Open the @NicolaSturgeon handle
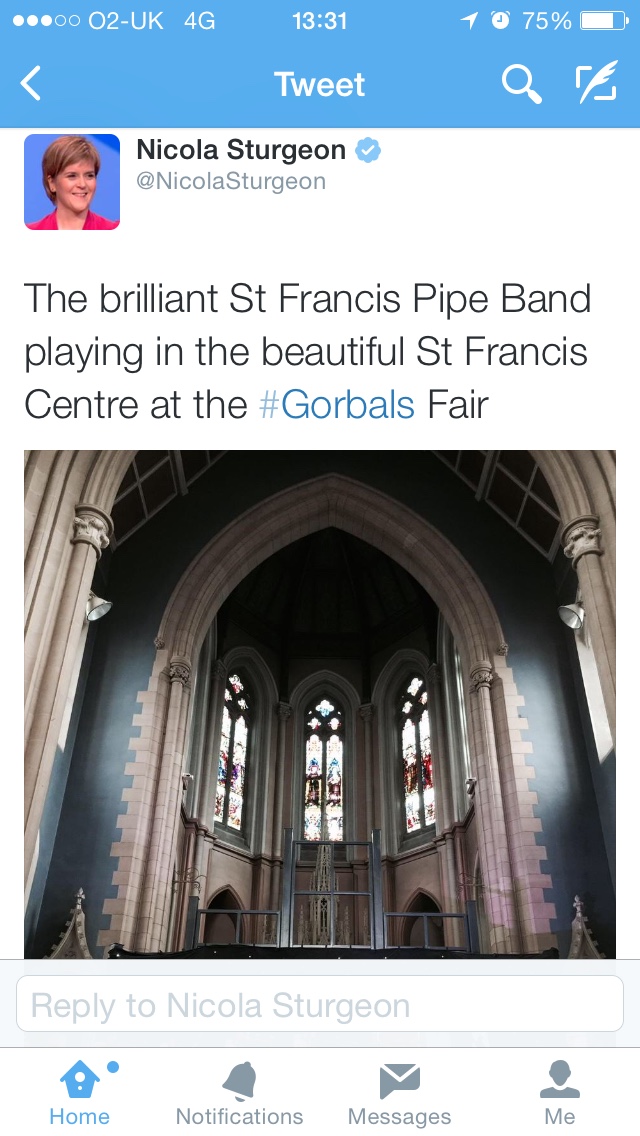 [231, 181]
